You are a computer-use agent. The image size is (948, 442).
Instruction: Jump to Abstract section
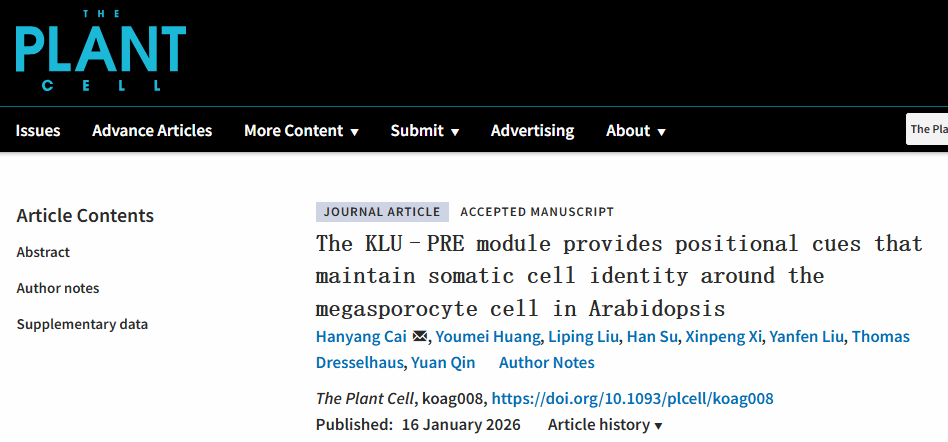pyautogui.click(x=43, y=252)
